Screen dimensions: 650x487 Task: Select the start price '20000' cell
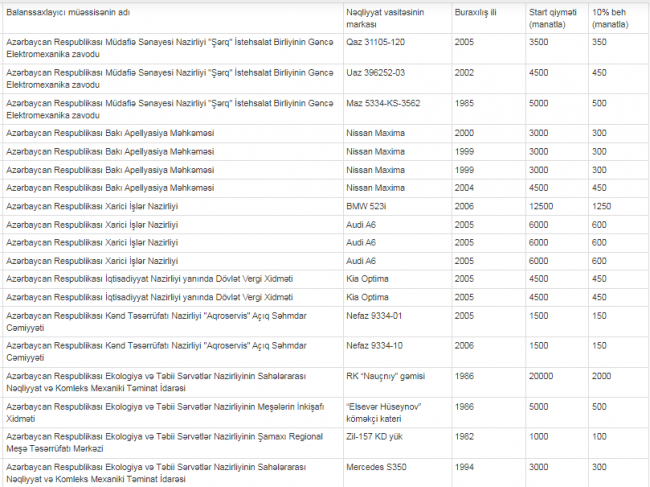pyautogui.click(x=557, y=382)
